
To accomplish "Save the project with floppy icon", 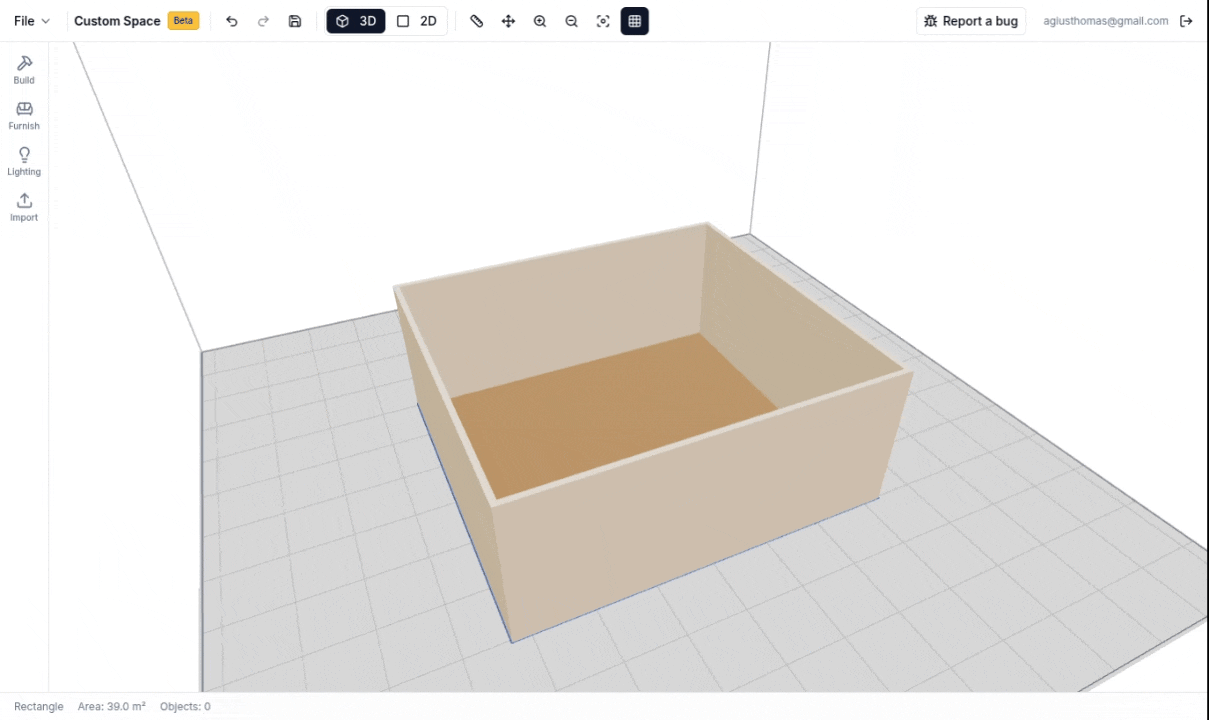I will click(x=295, y=21).
